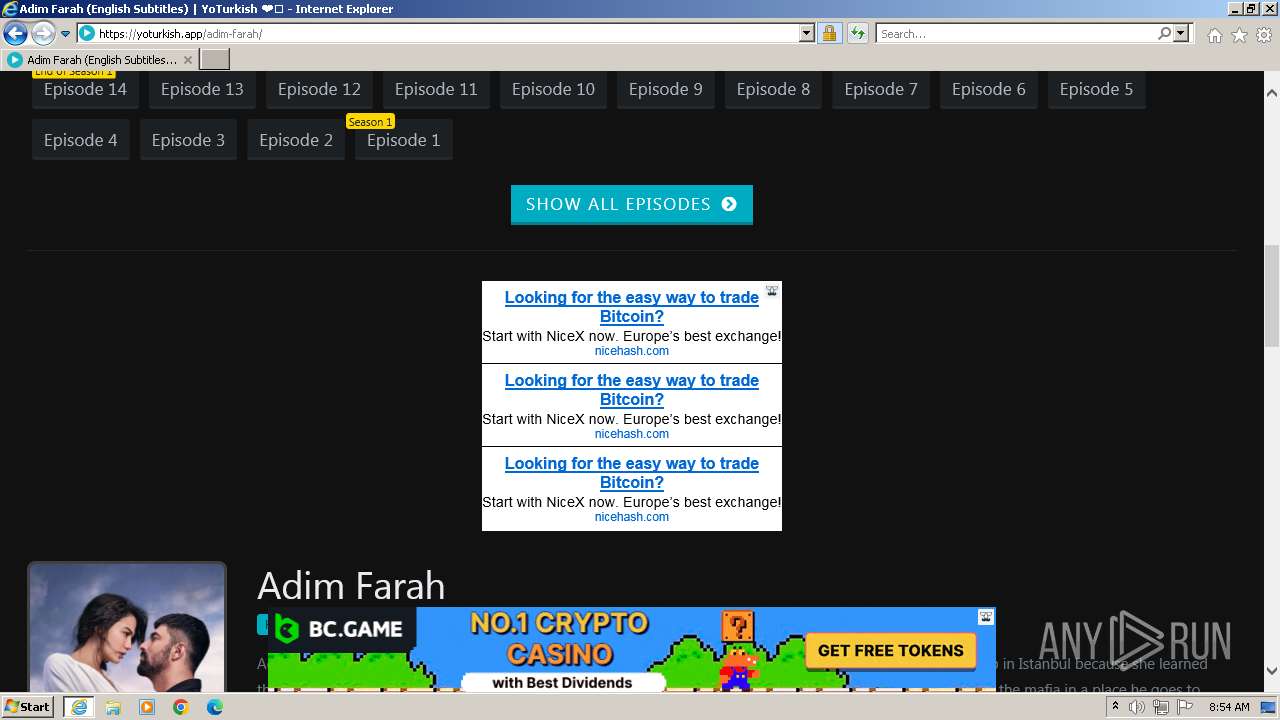
Task: Open Episode 11
Action: tap(436, 89)
